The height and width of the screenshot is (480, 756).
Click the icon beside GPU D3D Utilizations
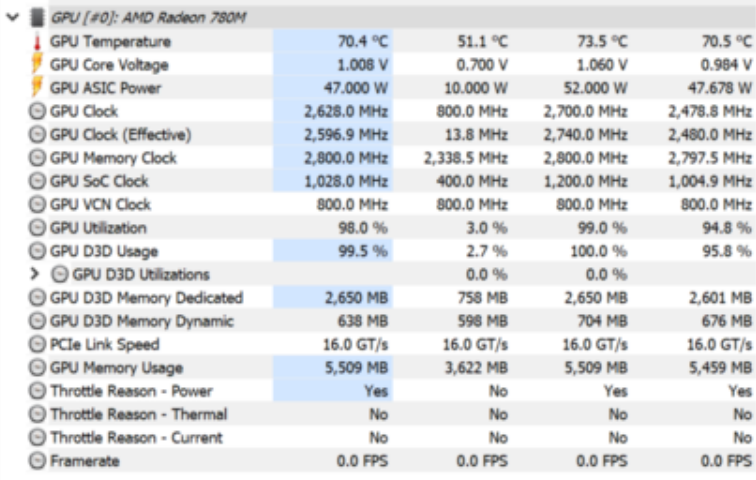point(60,274)
